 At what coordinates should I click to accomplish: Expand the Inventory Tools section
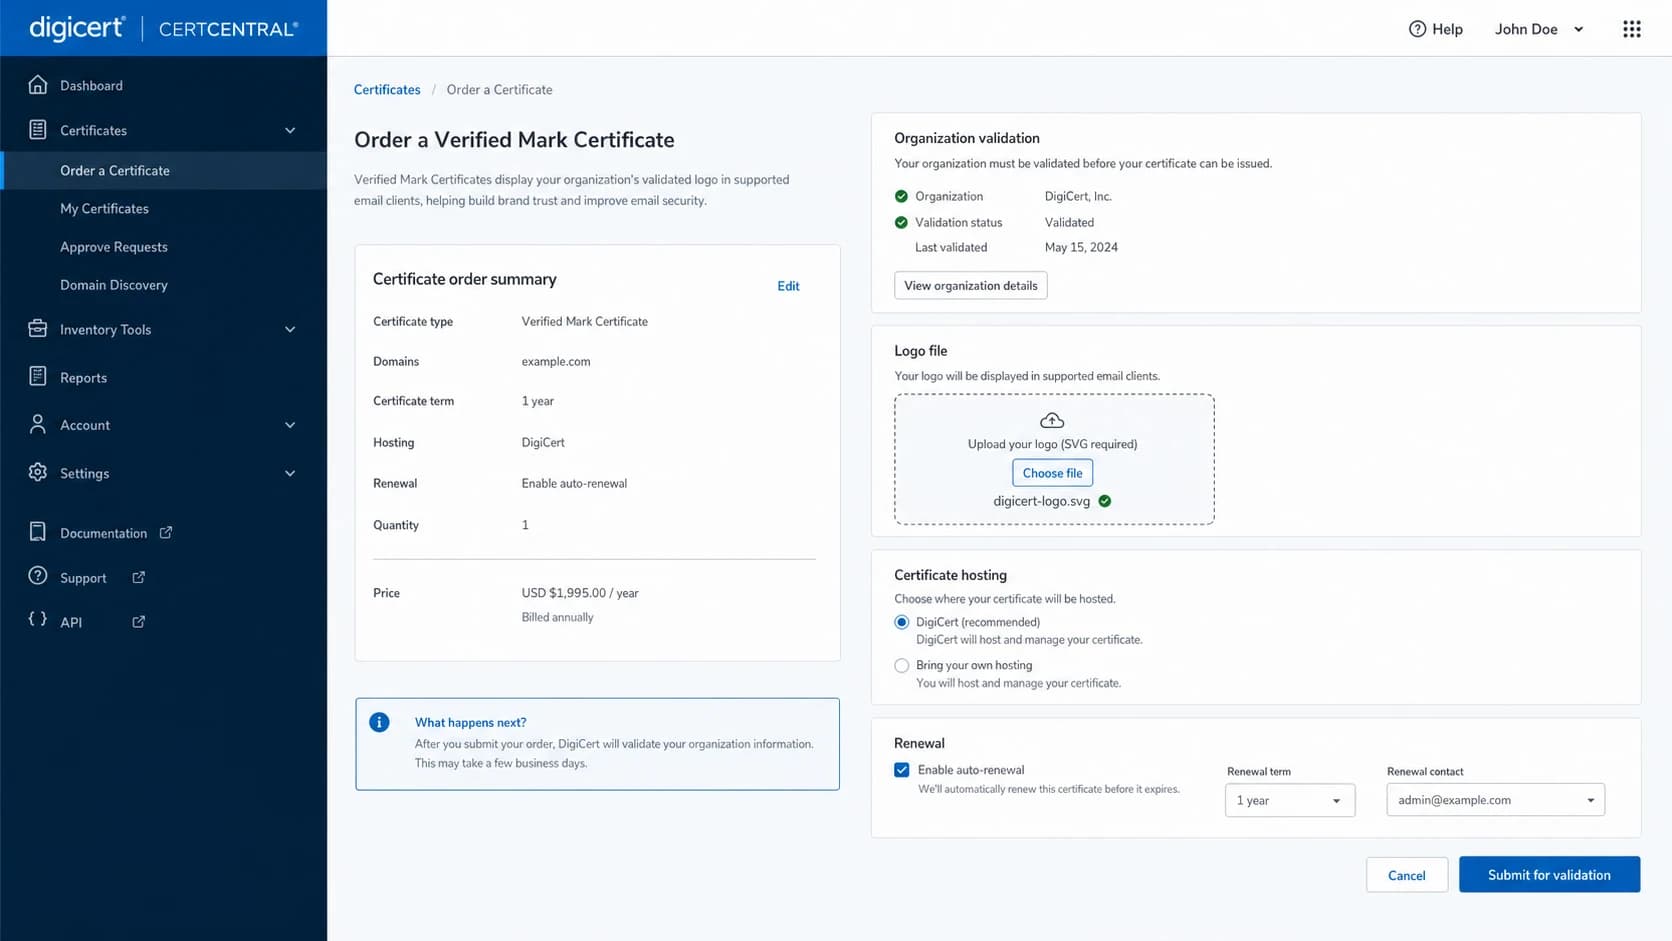click(290, 329)
